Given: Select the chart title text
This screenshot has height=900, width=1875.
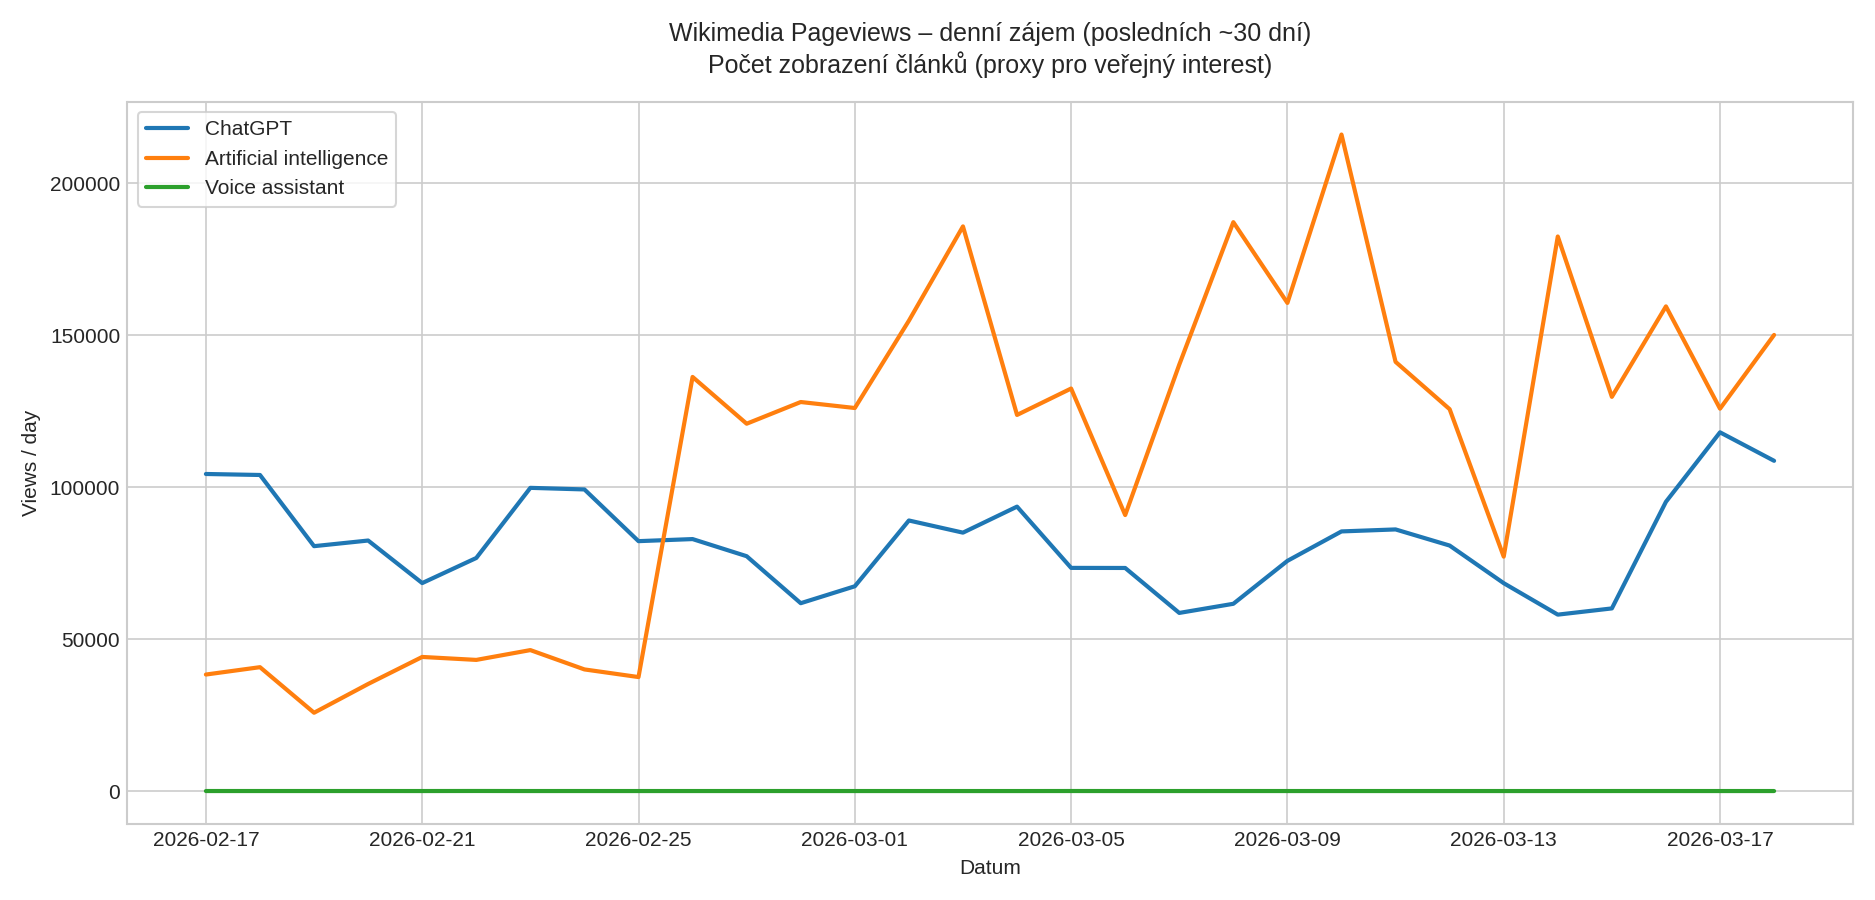Looking at the screenshot, I should [990, 48].
